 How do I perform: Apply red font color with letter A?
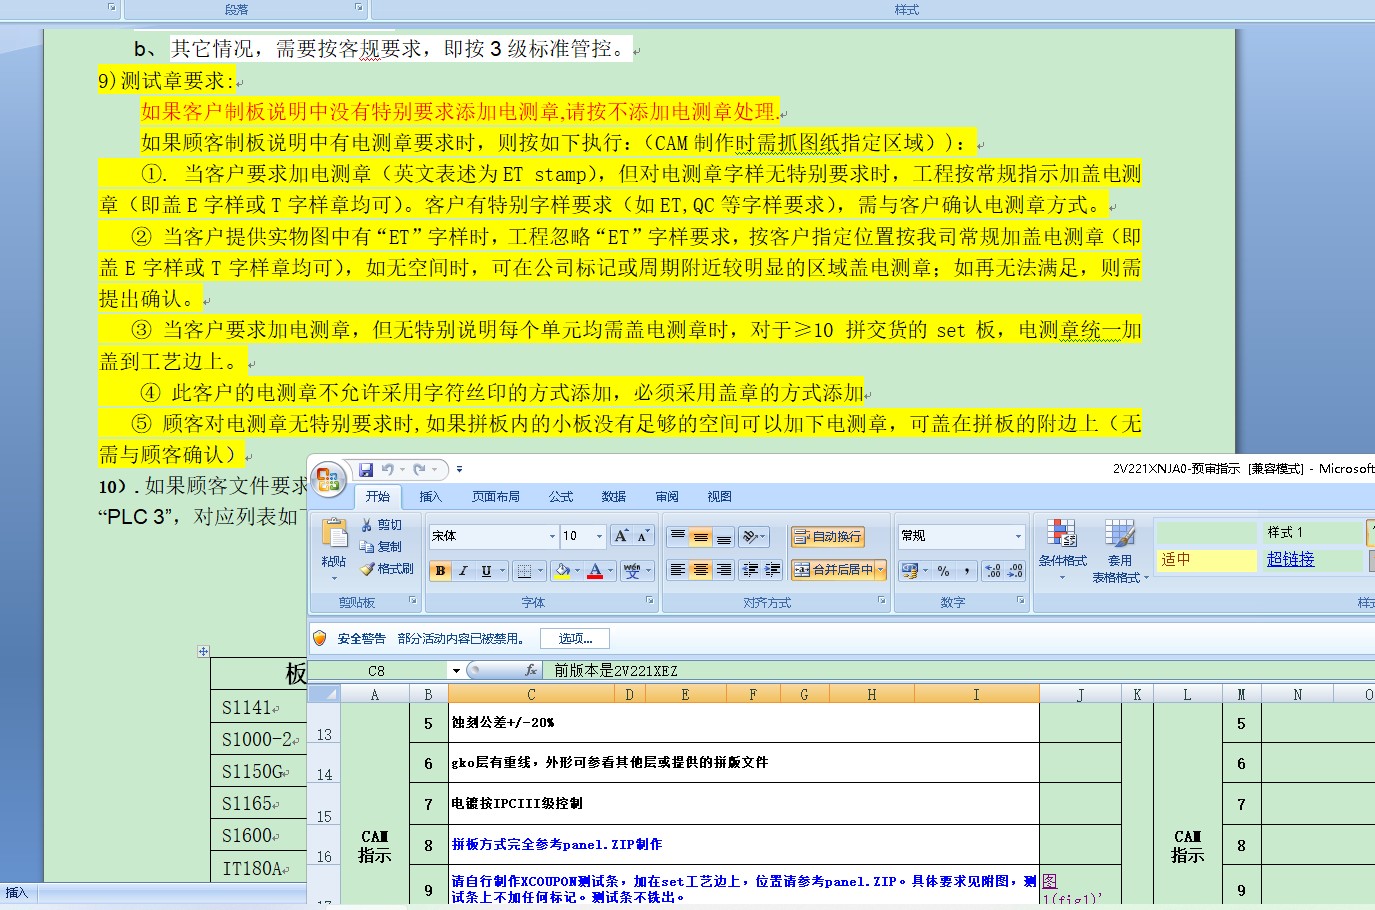(595, 570)
